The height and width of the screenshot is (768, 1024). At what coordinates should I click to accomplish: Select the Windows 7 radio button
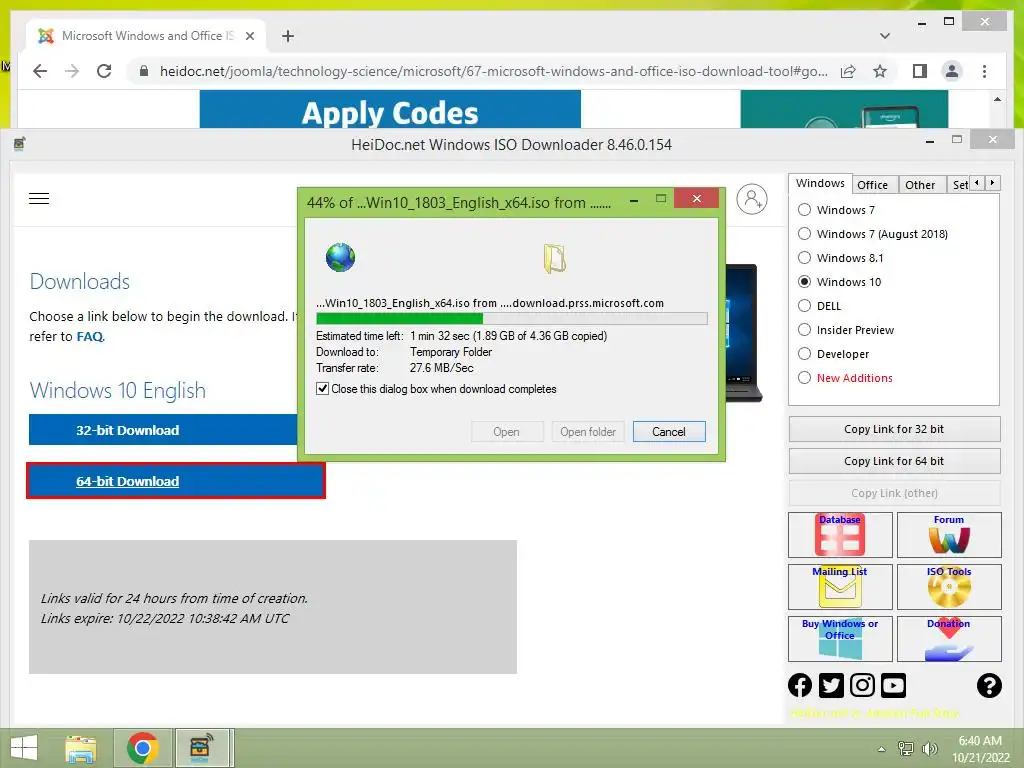point(805,210)
